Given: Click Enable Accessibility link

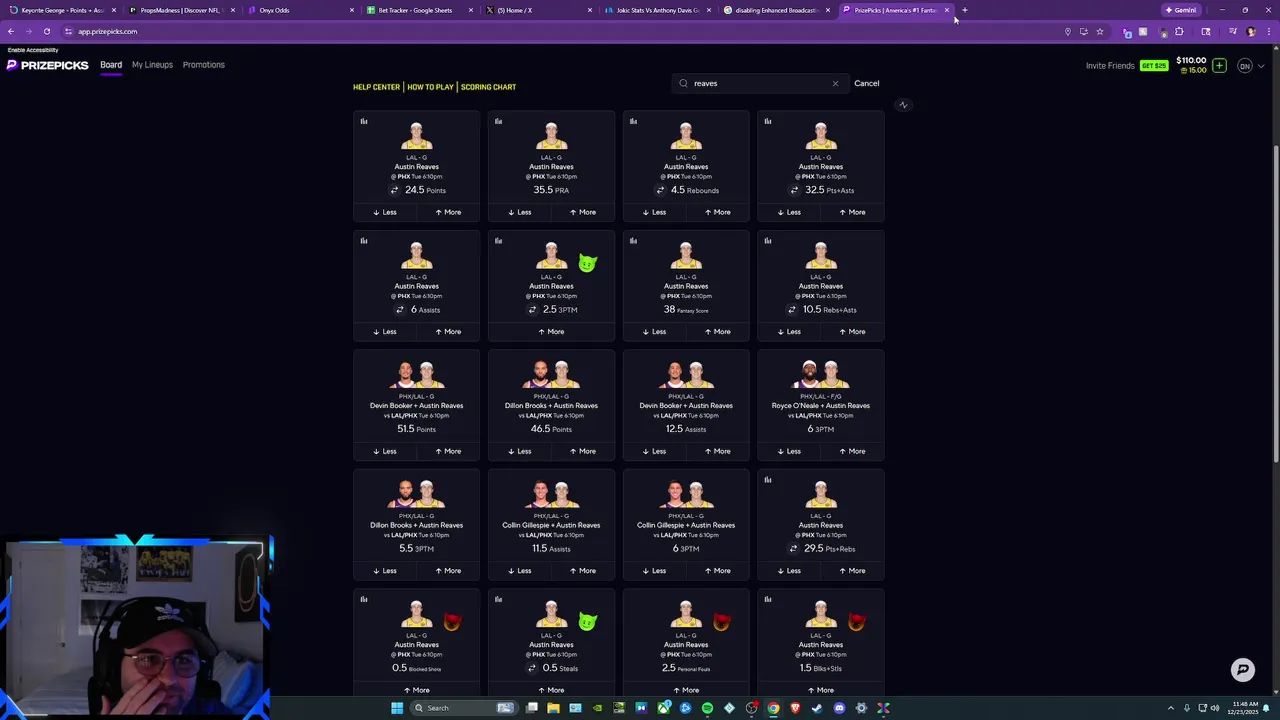Looking at the screenshot, I should (33, 50).
